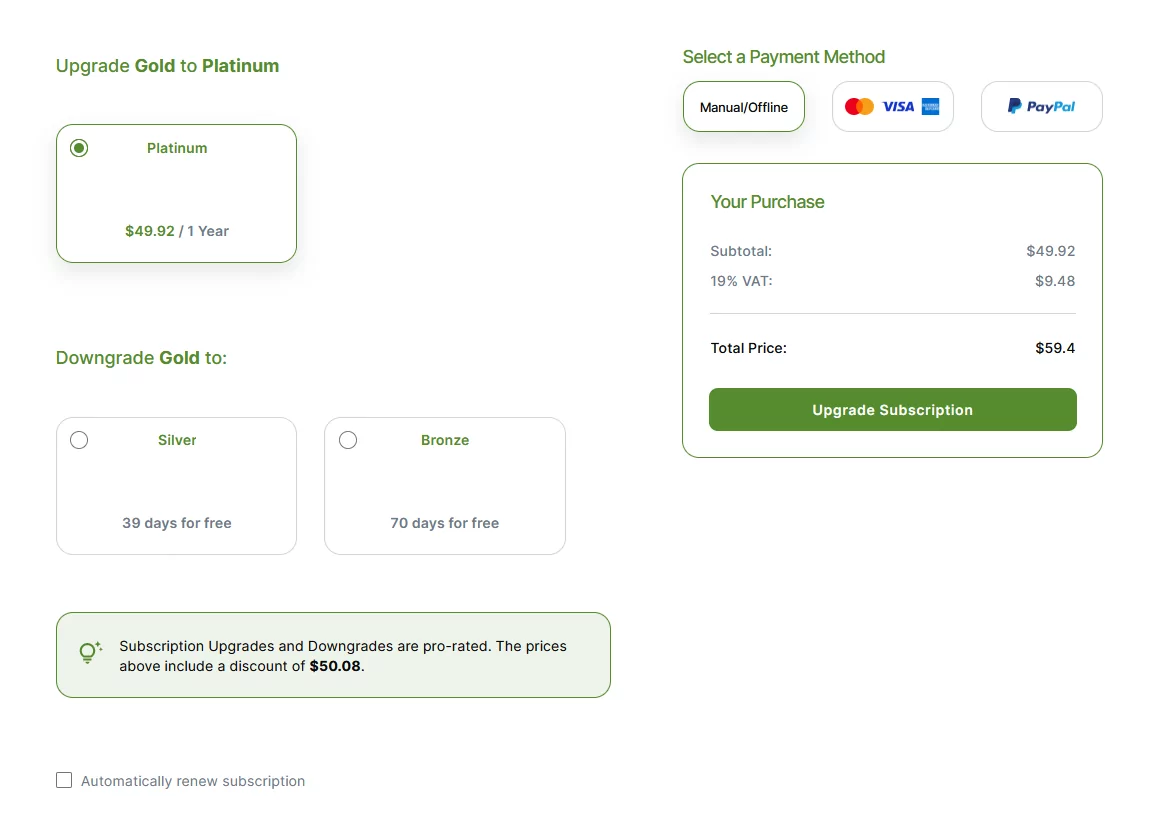
Task: Click the American Express card icon
Action: pos(930,106)
